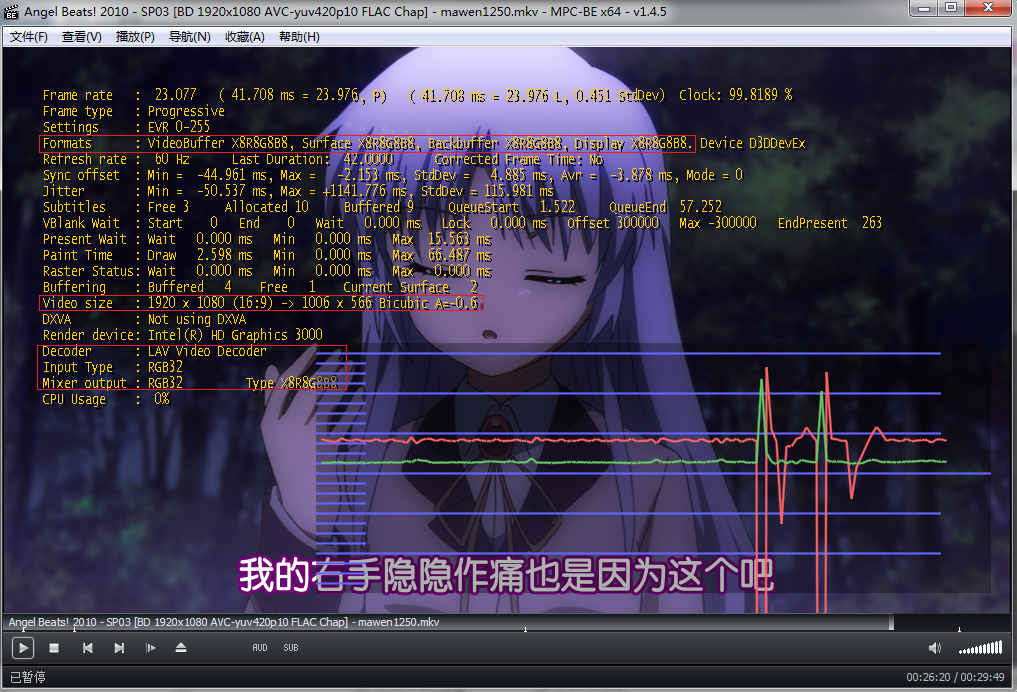The height and width of the screenshot is (692, 1017).
Task: Open the 播放(P) menu
Action: [x=135, y=37]
